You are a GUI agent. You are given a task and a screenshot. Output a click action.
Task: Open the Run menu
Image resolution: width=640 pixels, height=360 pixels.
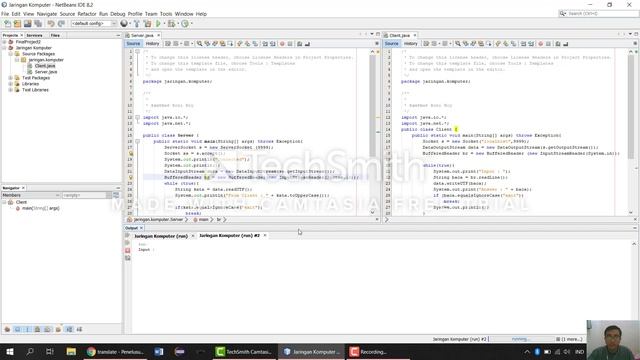103,14
